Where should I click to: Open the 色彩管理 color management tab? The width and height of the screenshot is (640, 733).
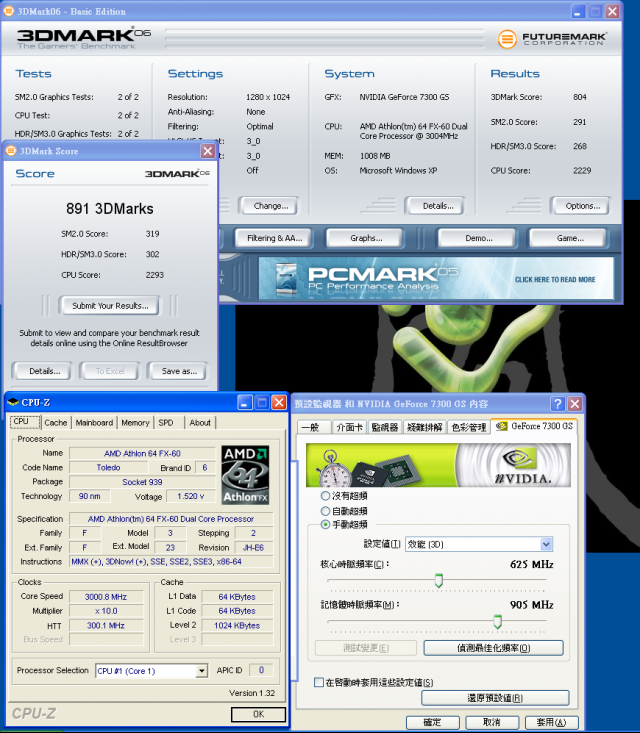(x=469, y=427)
